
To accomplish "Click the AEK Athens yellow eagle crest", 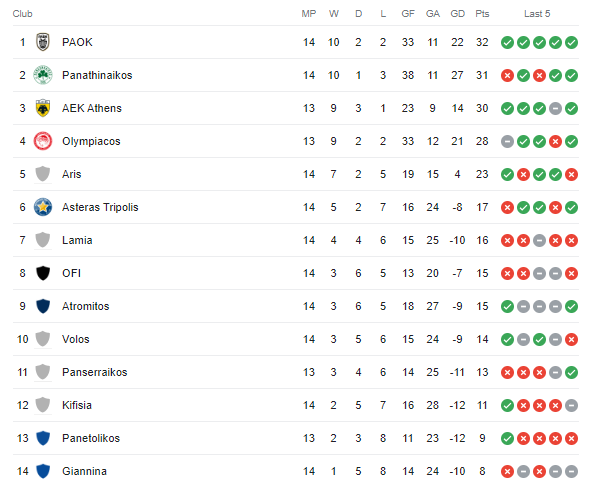I will click(43, 108).
